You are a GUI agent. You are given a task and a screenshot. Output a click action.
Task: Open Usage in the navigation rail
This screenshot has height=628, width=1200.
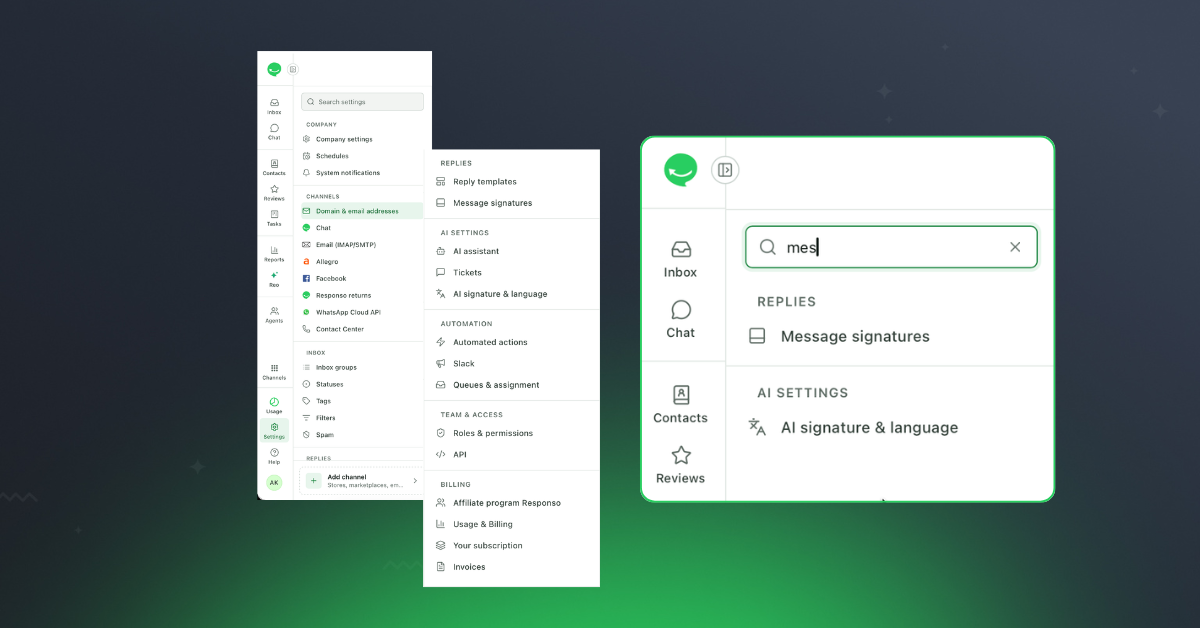coord(274,405)
